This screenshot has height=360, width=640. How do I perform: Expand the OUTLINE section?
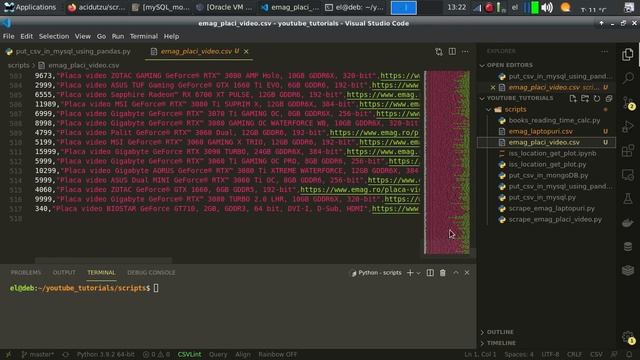coord(500,332)
